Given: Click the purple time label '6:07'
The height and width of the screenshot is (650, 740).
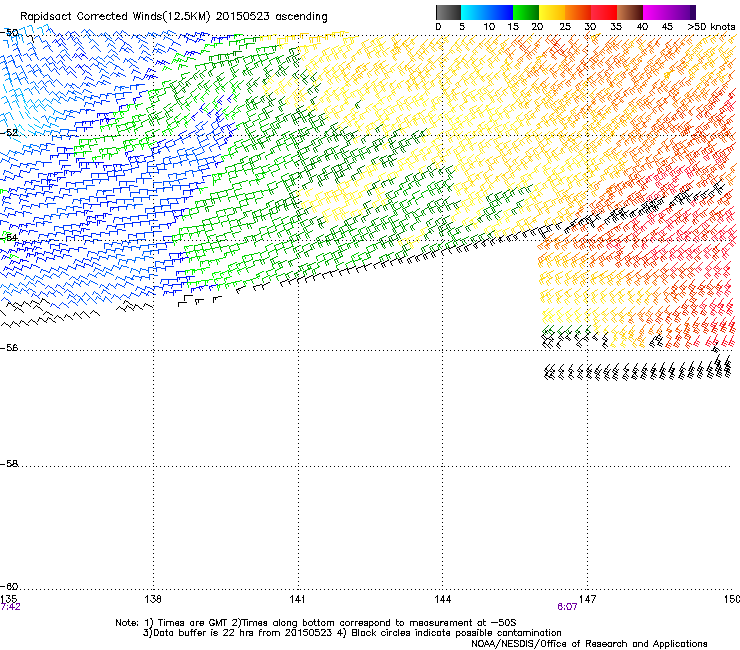Looking at the screenshot, I should (567, 607).
